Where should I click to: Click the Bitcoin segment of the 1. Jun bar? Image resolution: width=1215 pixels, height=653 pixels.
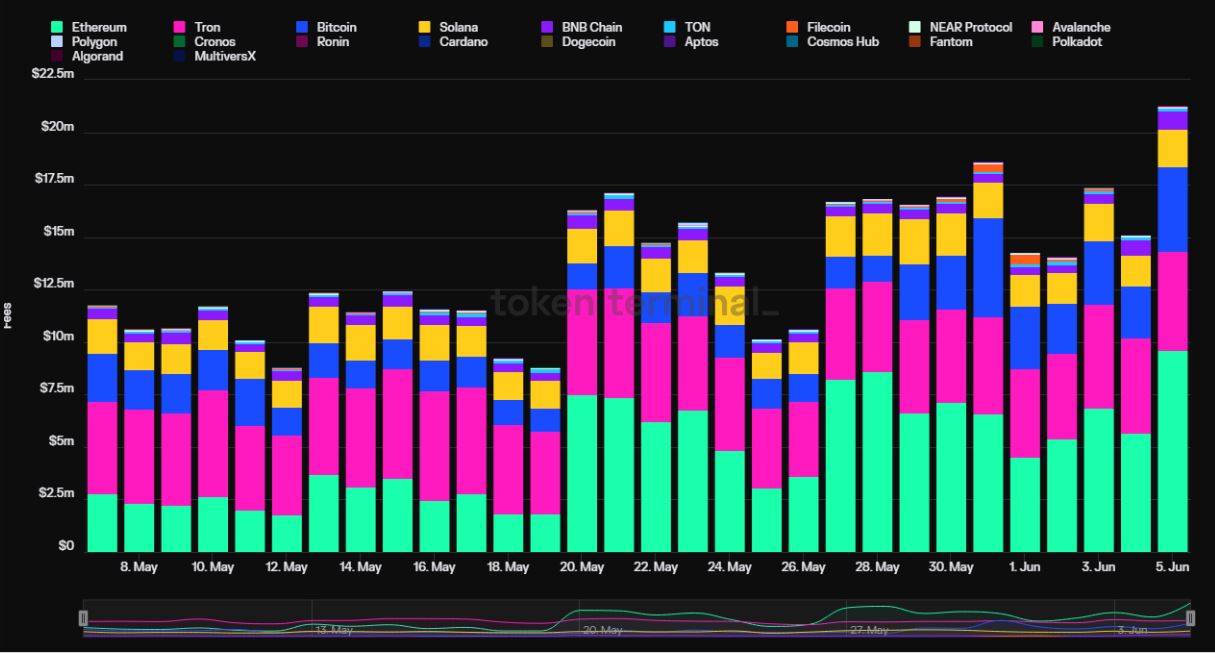(x=1025, y=338)
